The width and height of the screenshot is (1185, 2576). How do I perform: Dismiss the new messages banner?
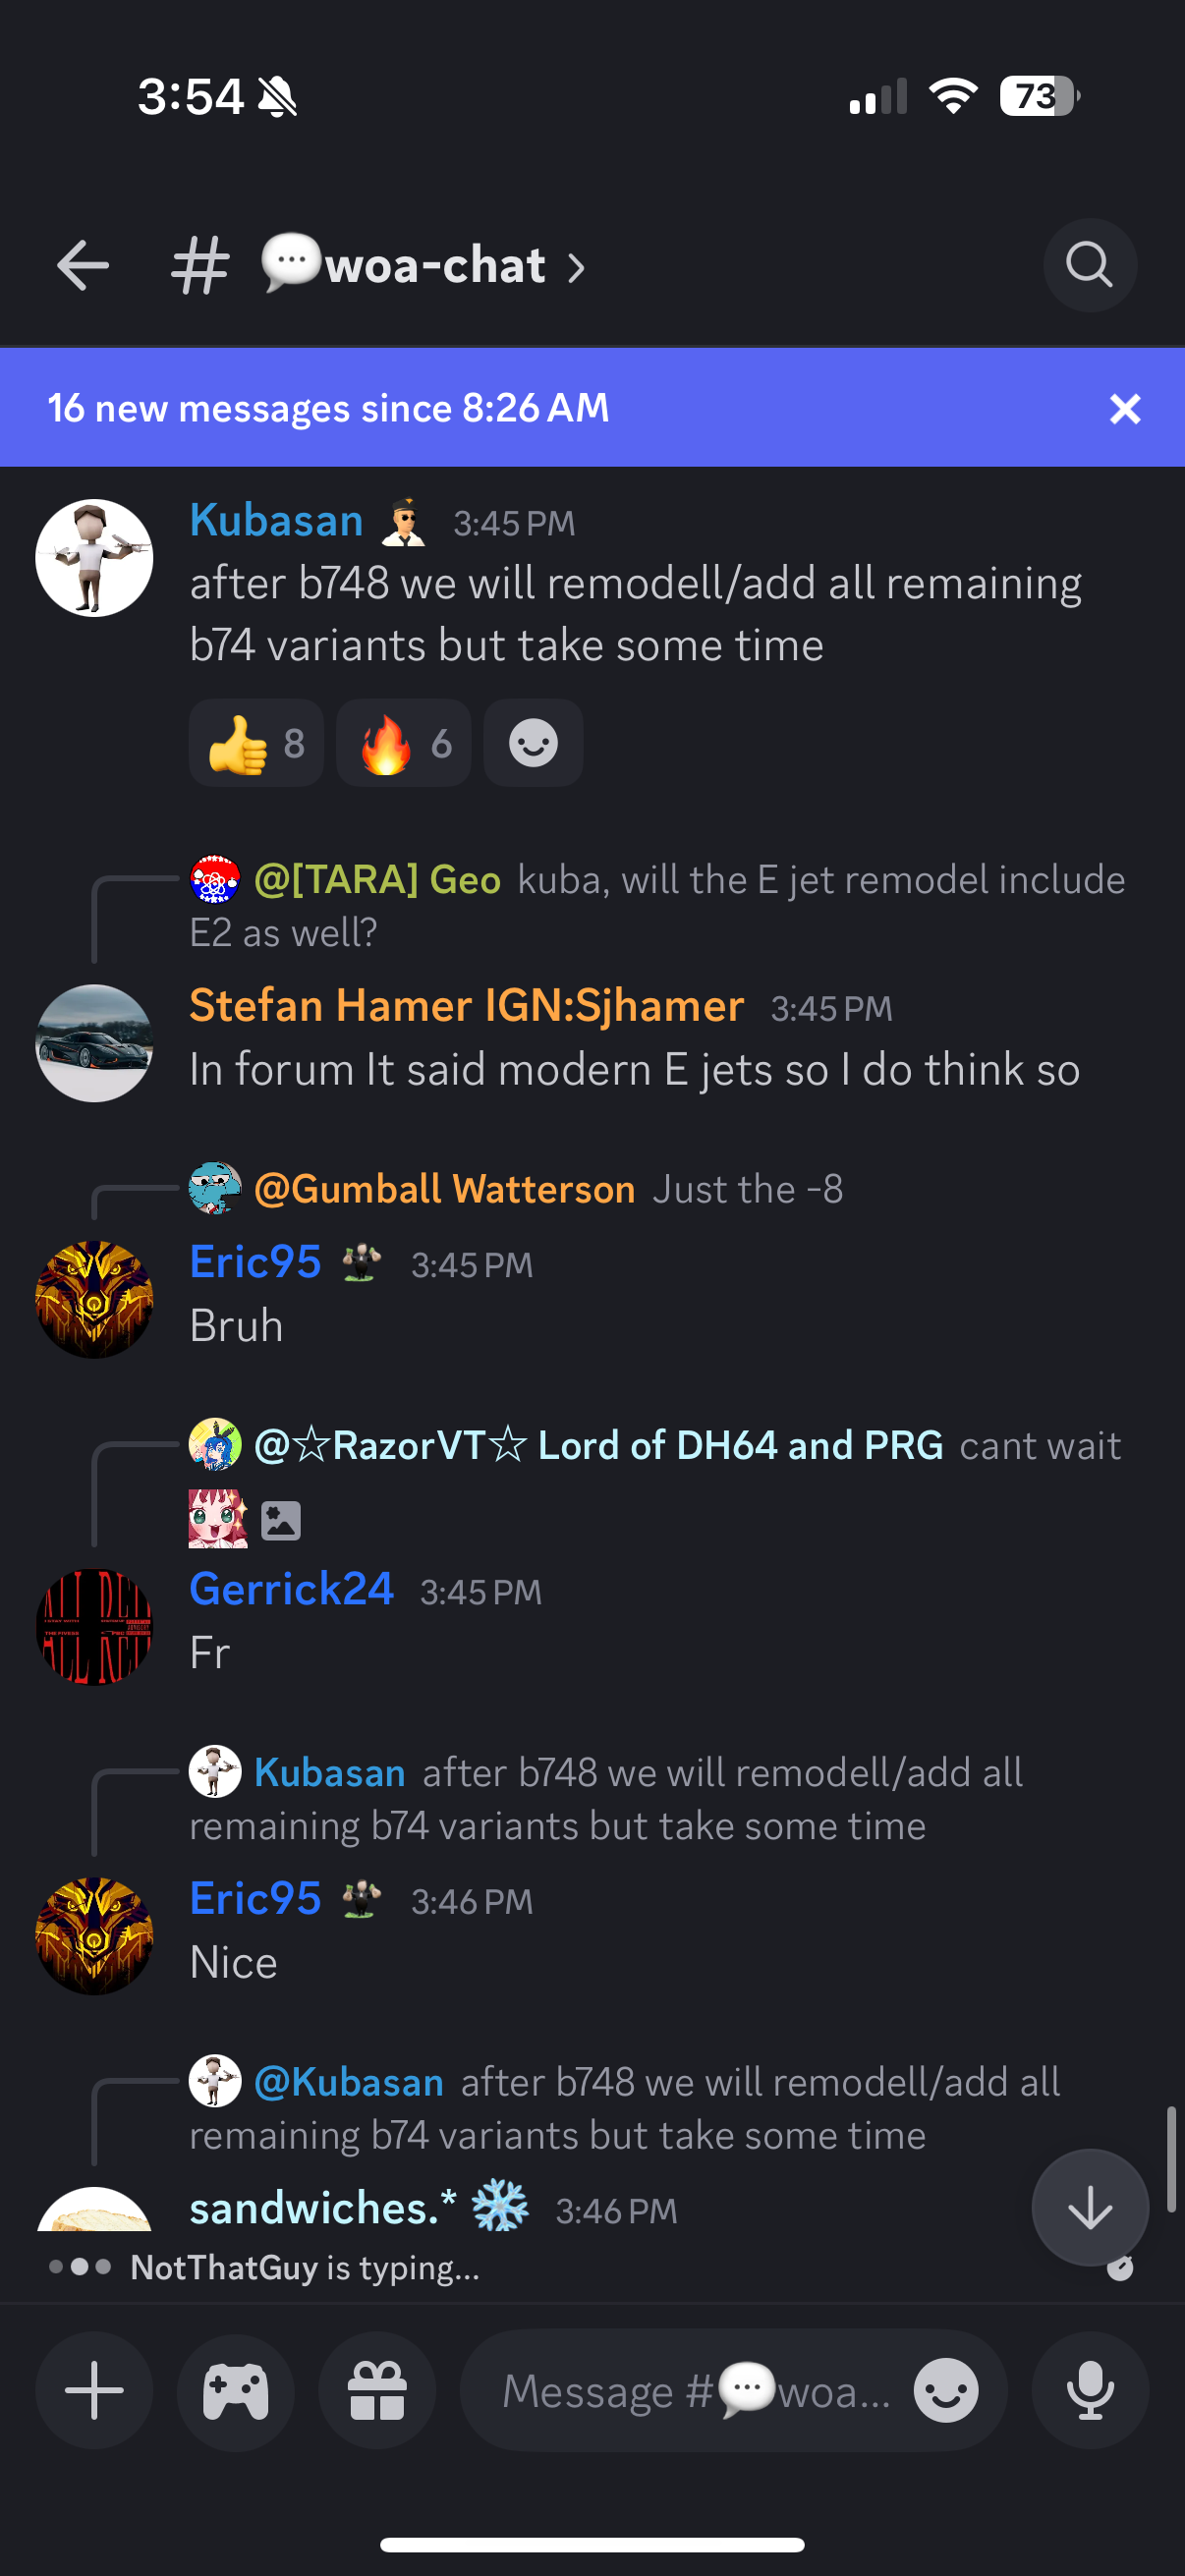1125,408
